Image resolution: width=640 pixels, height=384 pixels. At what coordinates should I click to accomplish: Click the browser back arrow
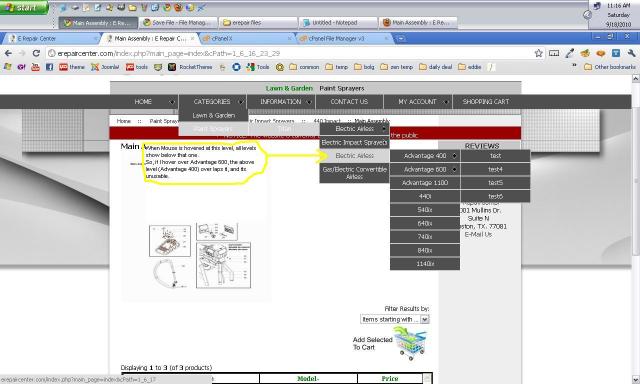8,53
